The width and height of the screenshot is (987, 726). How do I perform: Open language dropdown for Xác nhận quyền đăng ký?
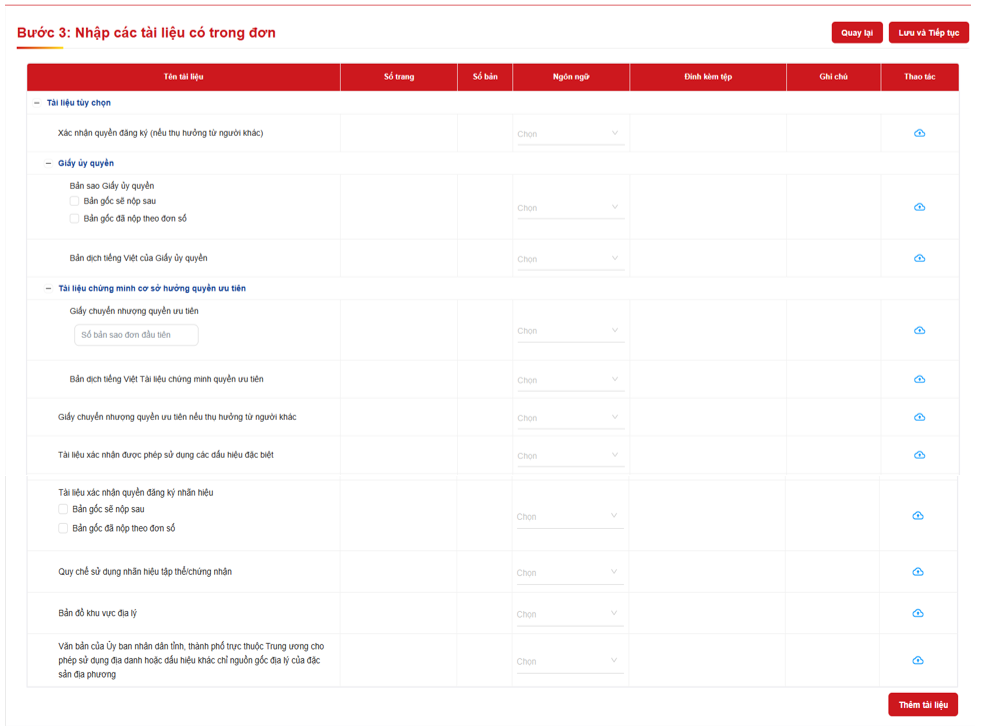[x=568, y=134]
